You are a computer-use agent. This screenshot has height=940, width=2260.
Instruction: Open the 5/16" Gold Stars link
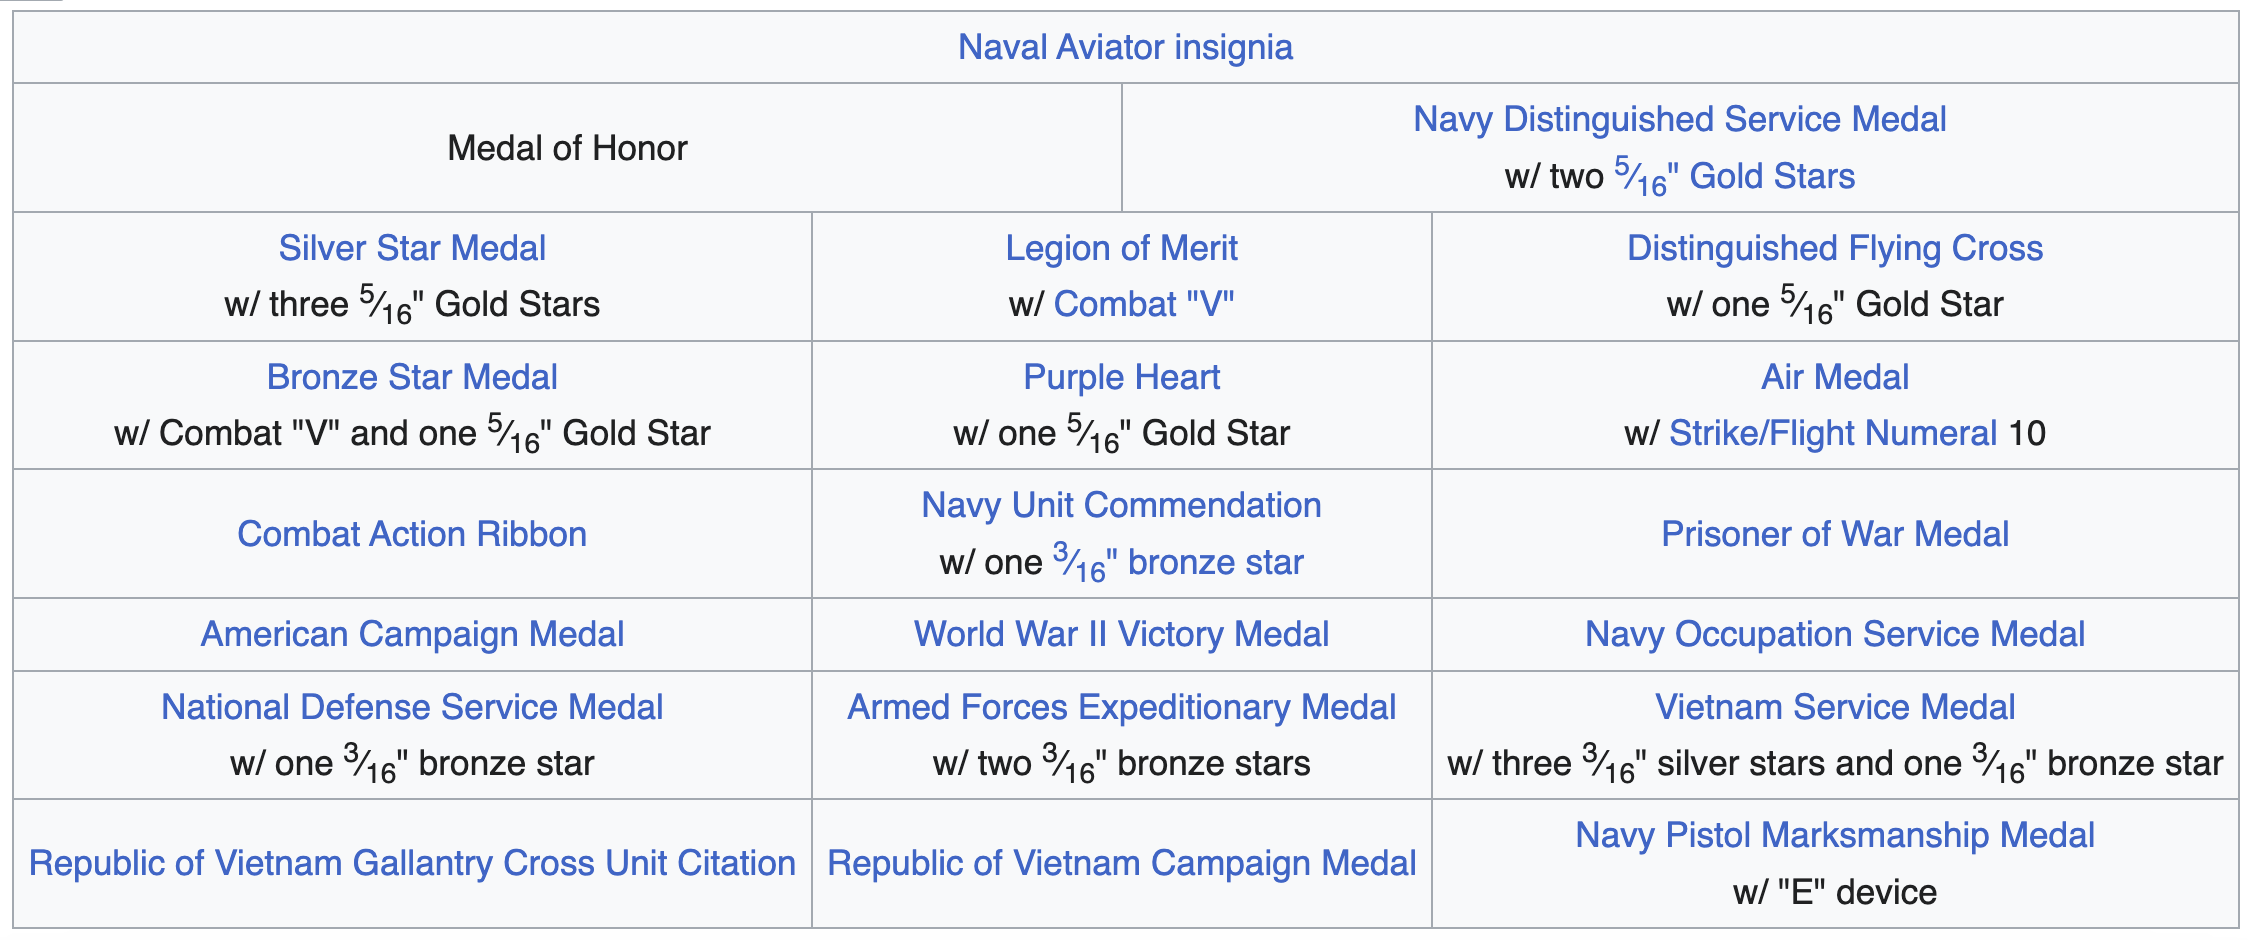point(1735,176)
